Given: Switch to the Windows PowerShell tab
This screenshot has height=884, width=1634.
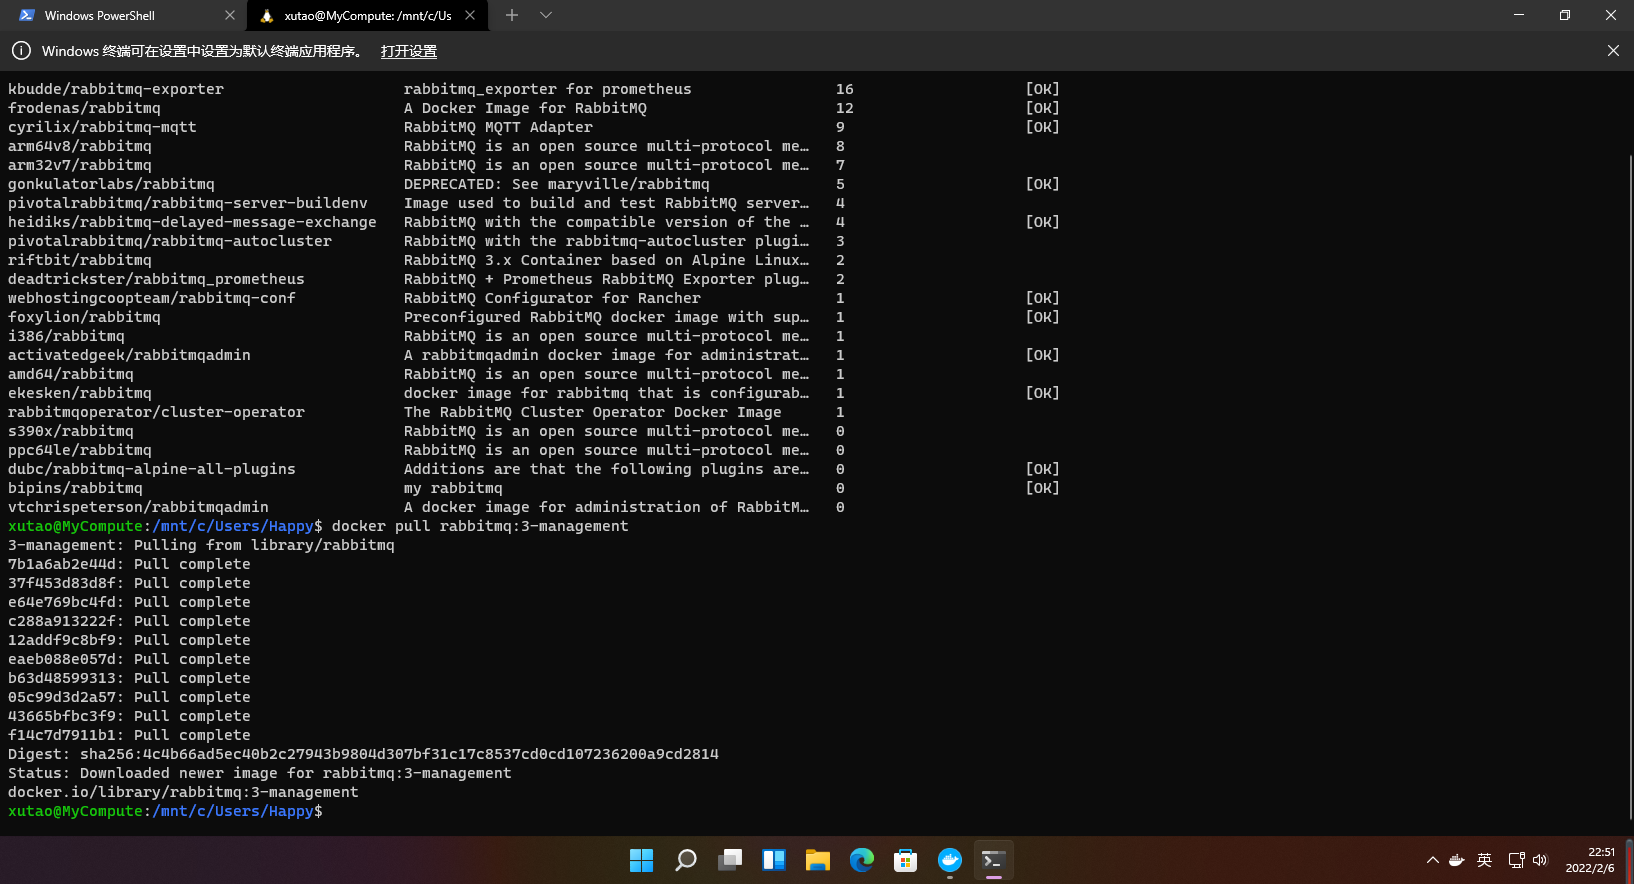Looking at the screenshot, I should (x=124, y=16).
